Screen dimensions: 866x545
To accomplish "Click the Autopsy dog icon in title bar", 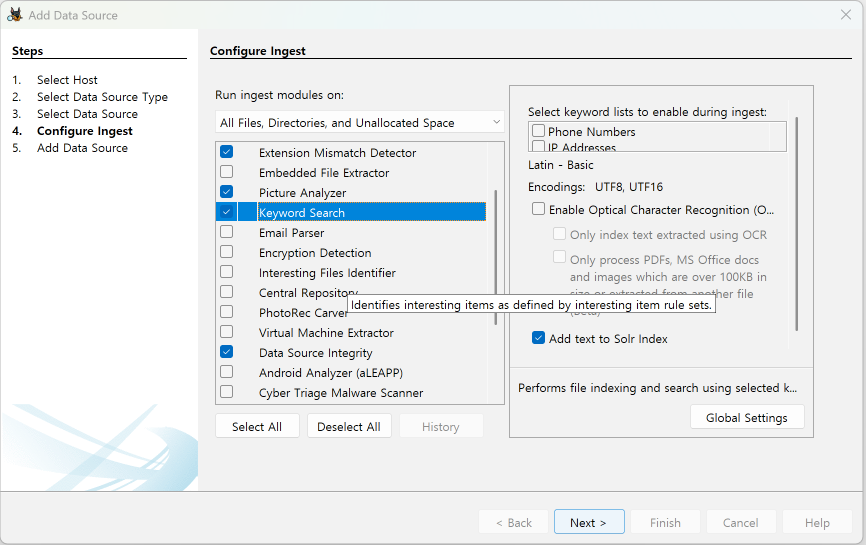I will (x=15, y=15).
